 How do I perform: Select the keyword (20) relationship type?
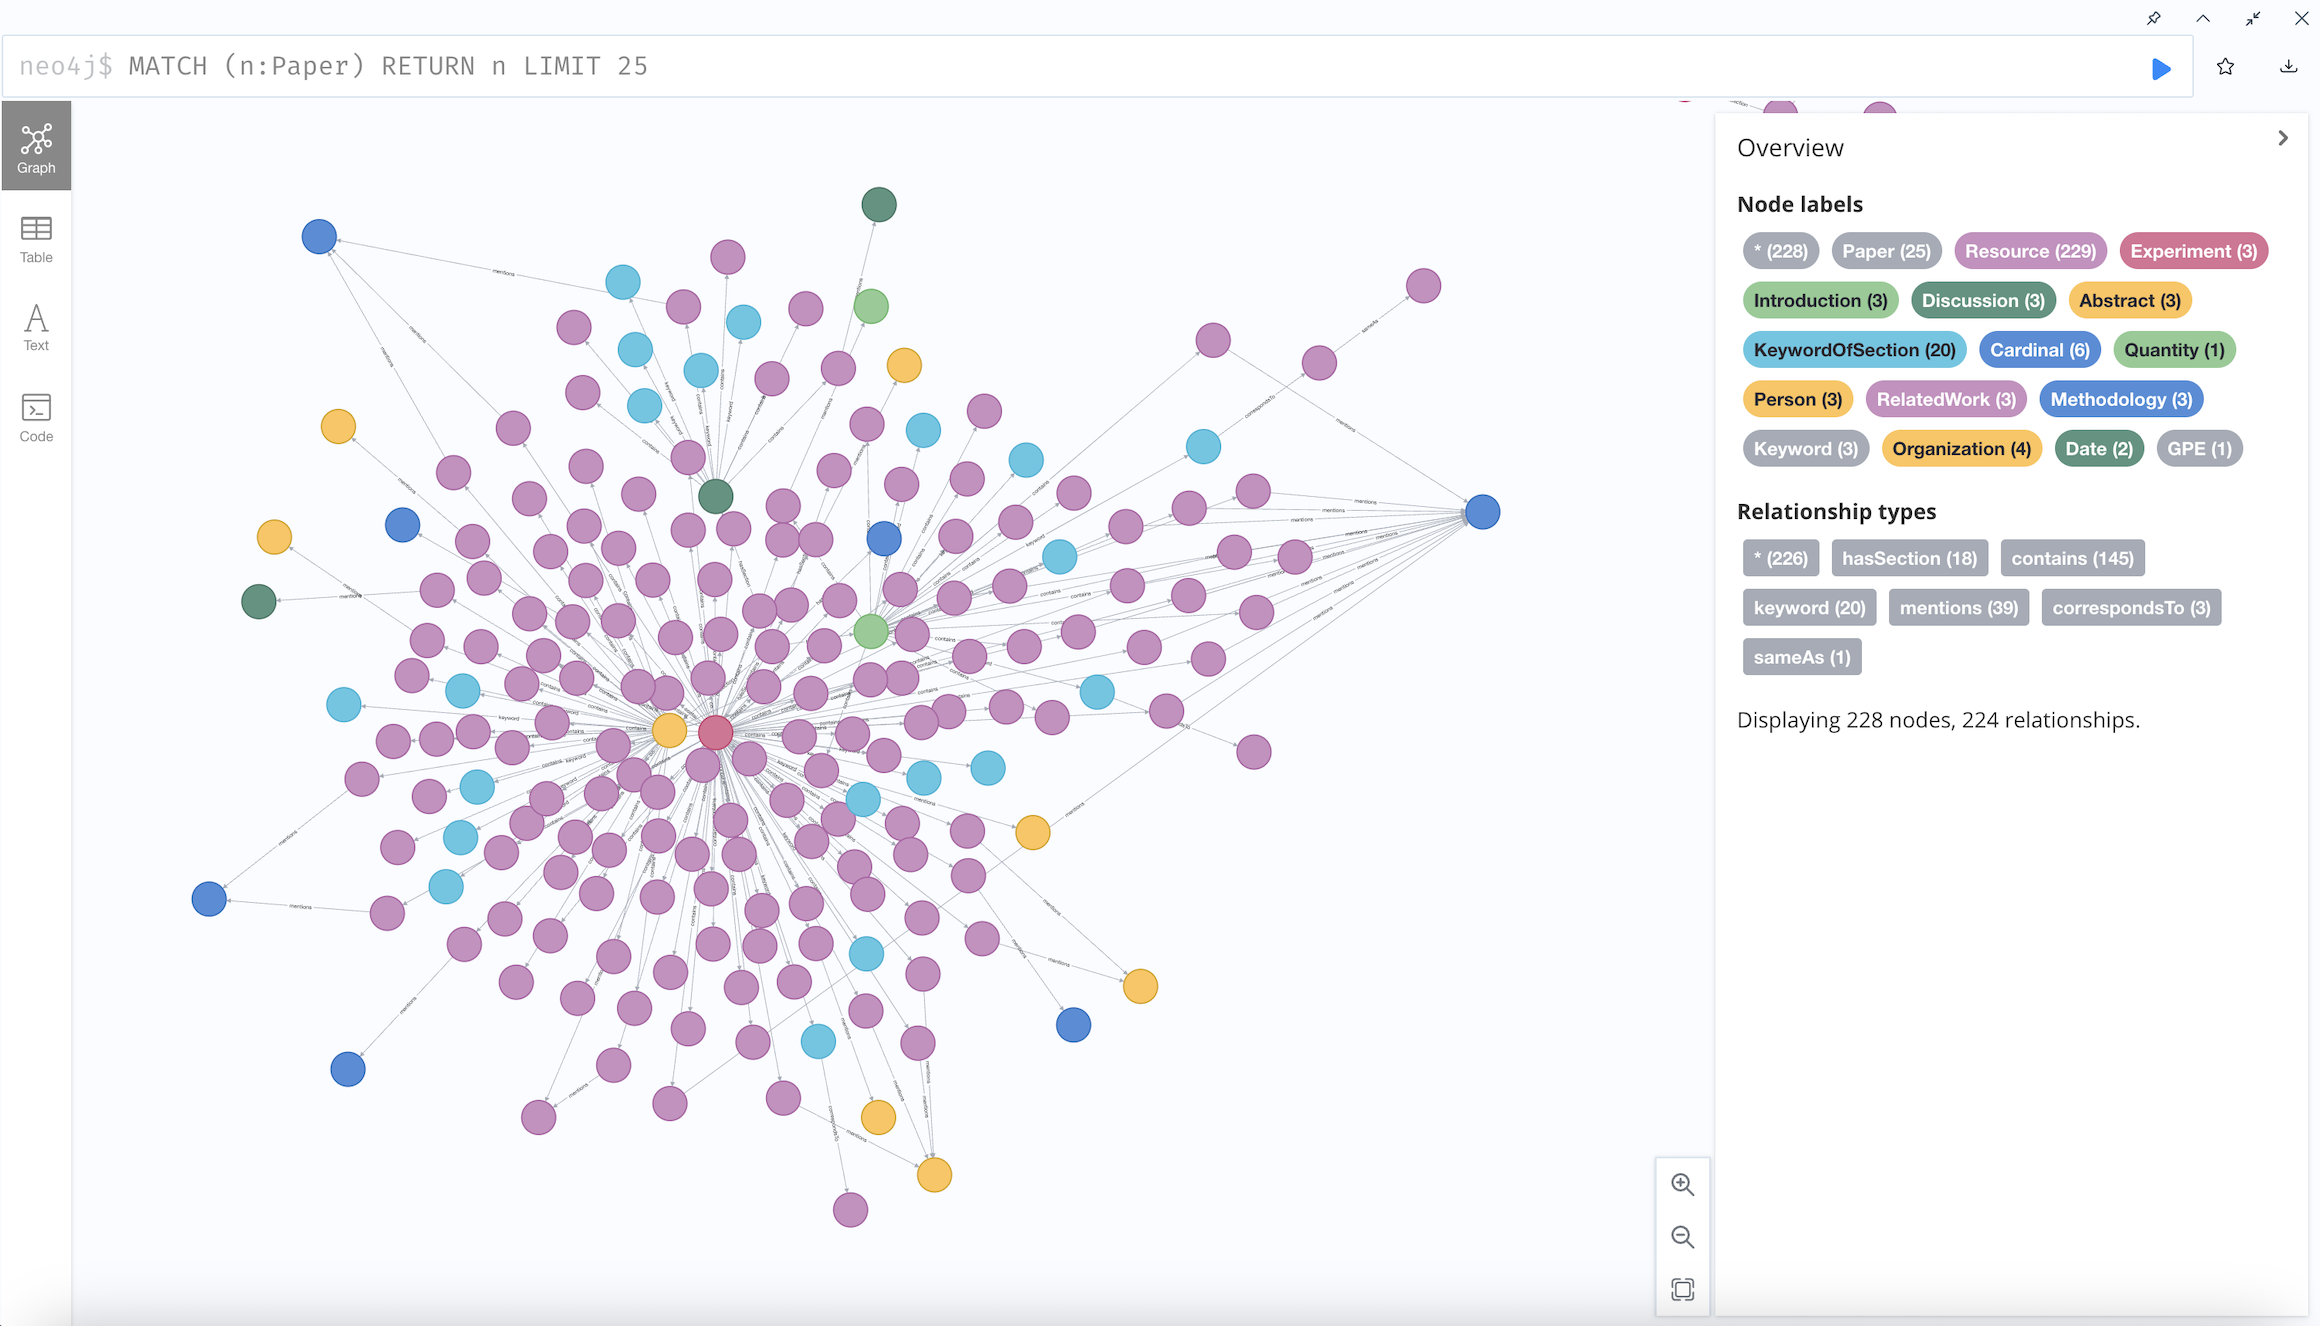click(1809, 608)
